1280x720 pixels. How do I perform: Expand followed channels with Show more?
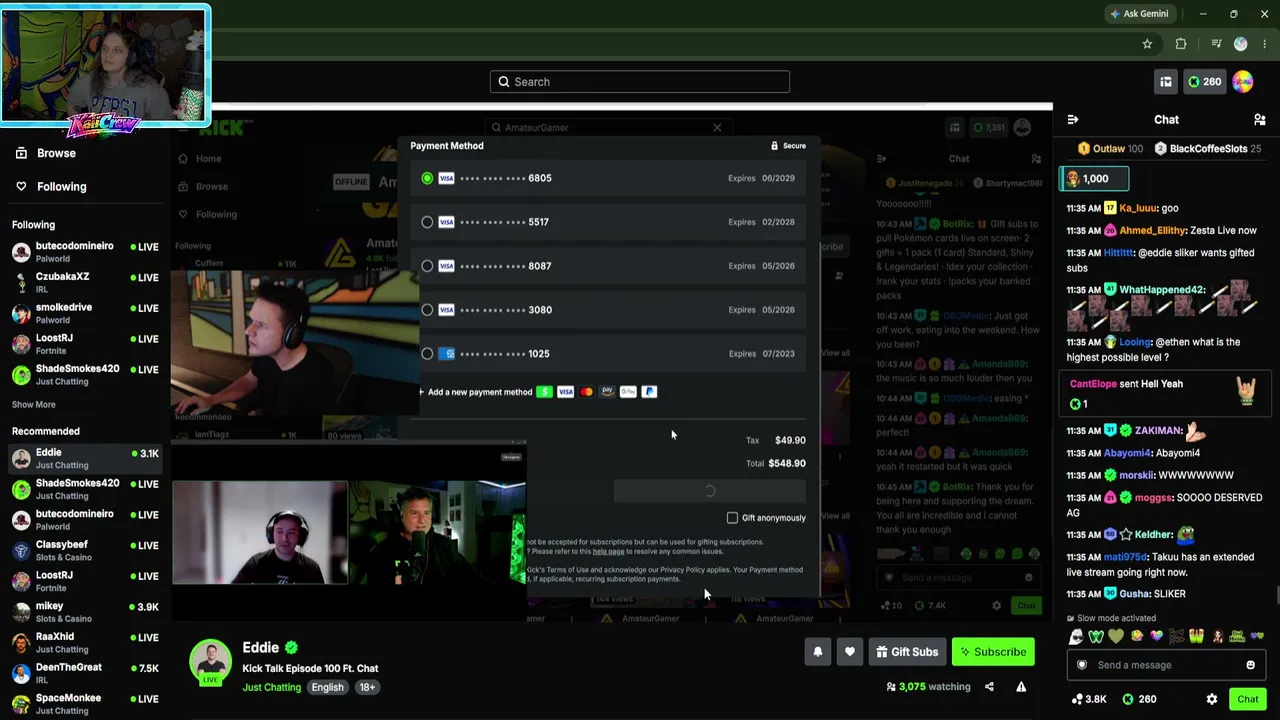point(34,405)
